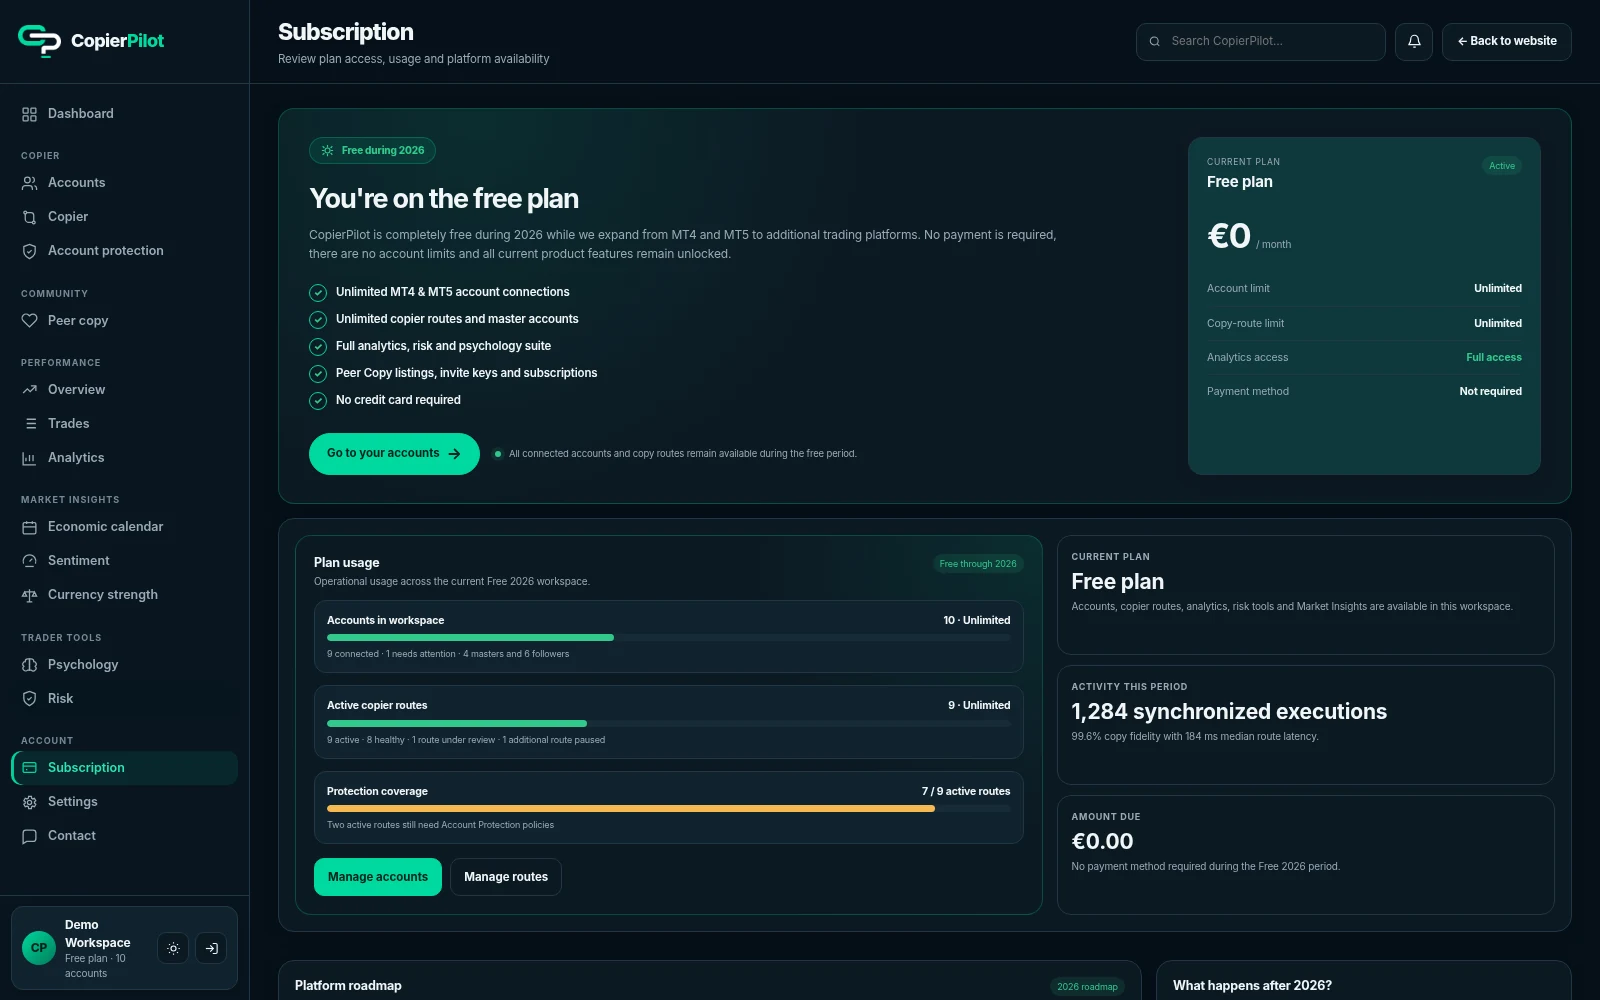This screenshot has height=1000, width=1600.
Task: Click the Contact chat bubble icon
Action: coord(29,836)
